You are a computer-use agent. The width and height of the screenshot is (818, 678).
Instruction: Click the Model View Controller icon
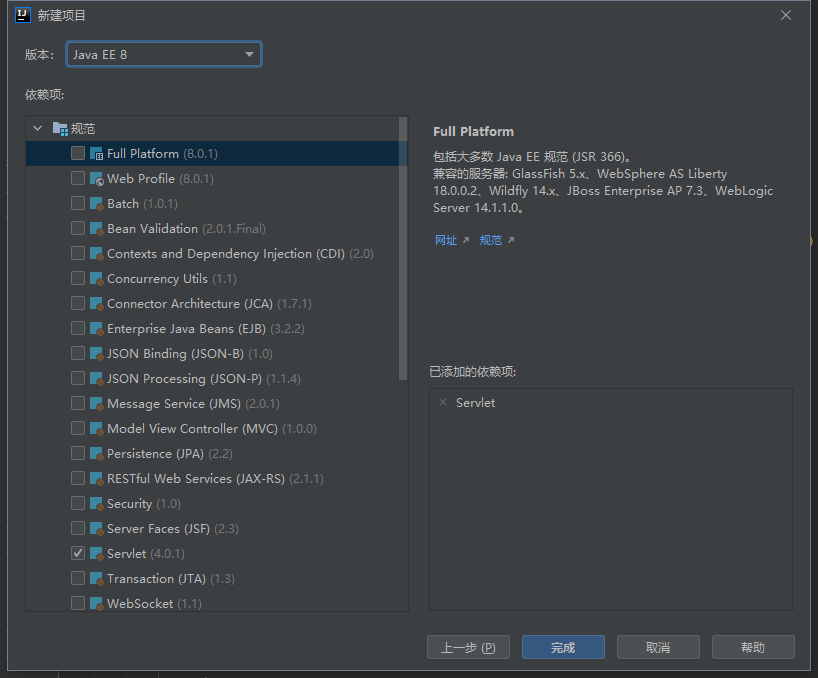96,429
